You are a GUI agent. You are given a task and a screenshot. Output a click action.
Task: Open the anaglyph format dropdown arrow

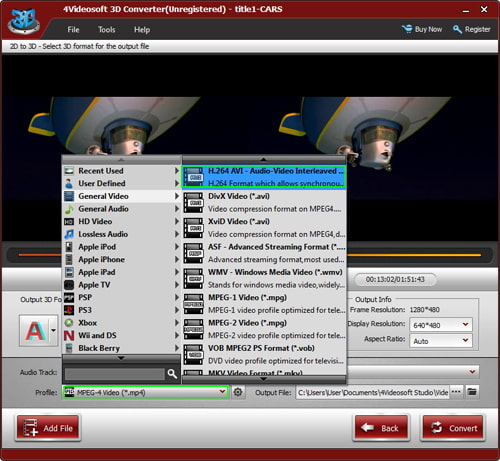pos(53,330)
